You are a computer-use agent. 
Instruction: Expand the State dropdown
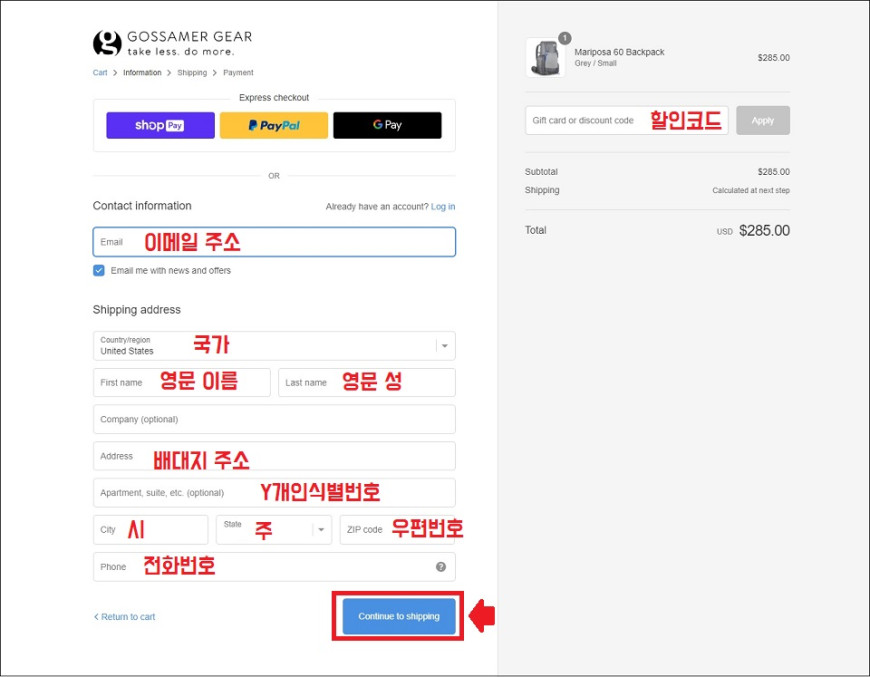(x=274, y=529)
